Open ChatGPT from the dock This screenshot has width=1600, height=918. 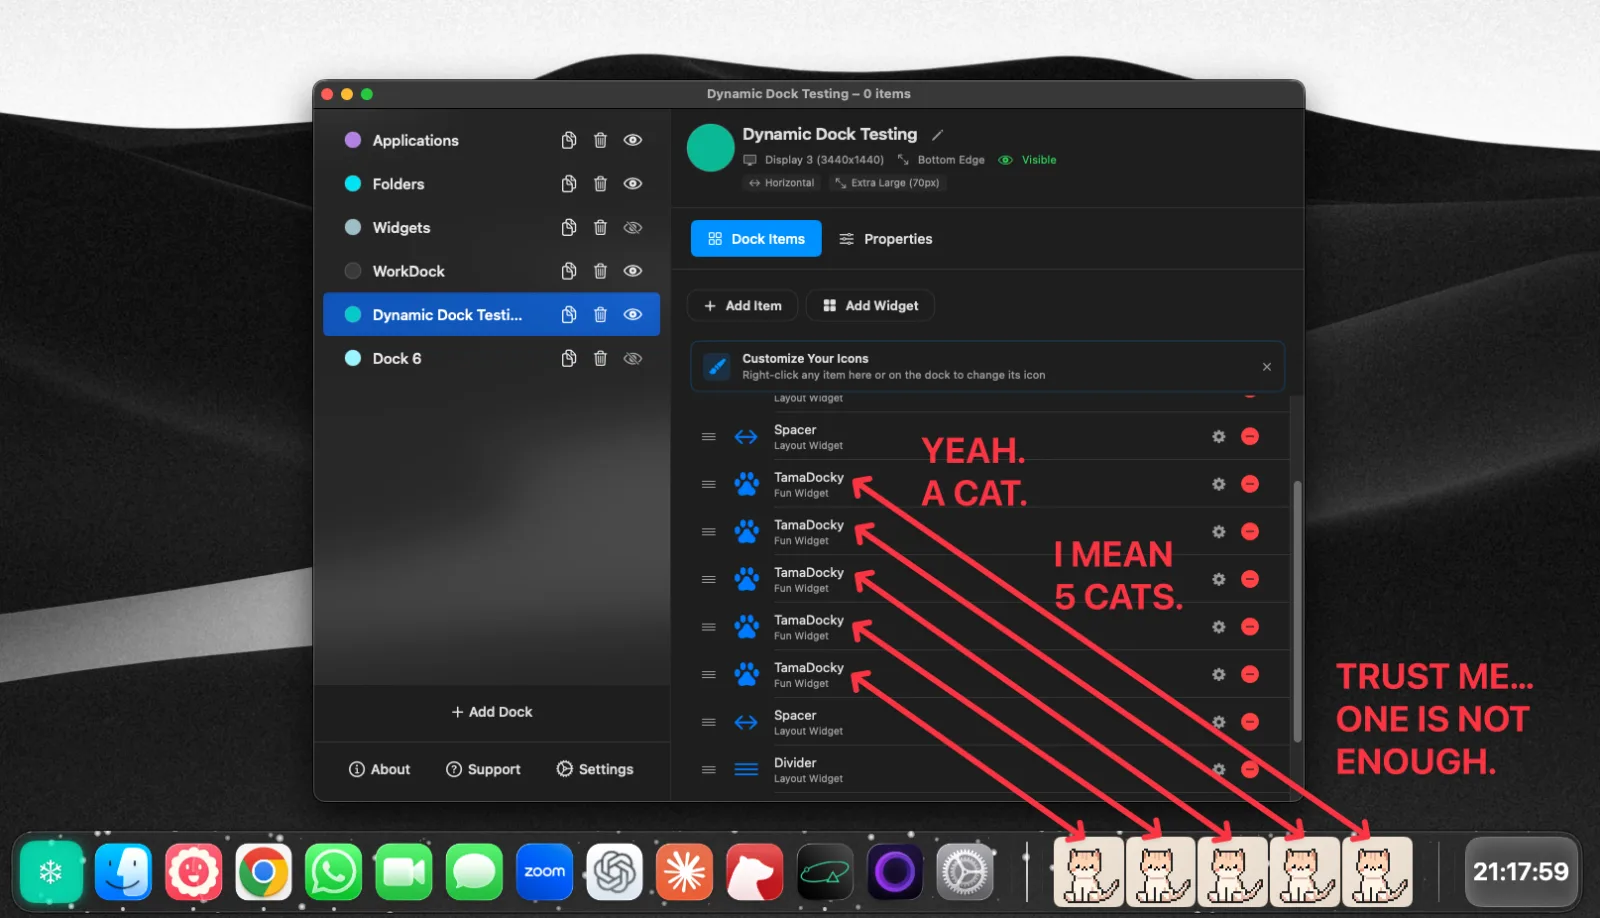pyautogui.click(x=614, y=872)
